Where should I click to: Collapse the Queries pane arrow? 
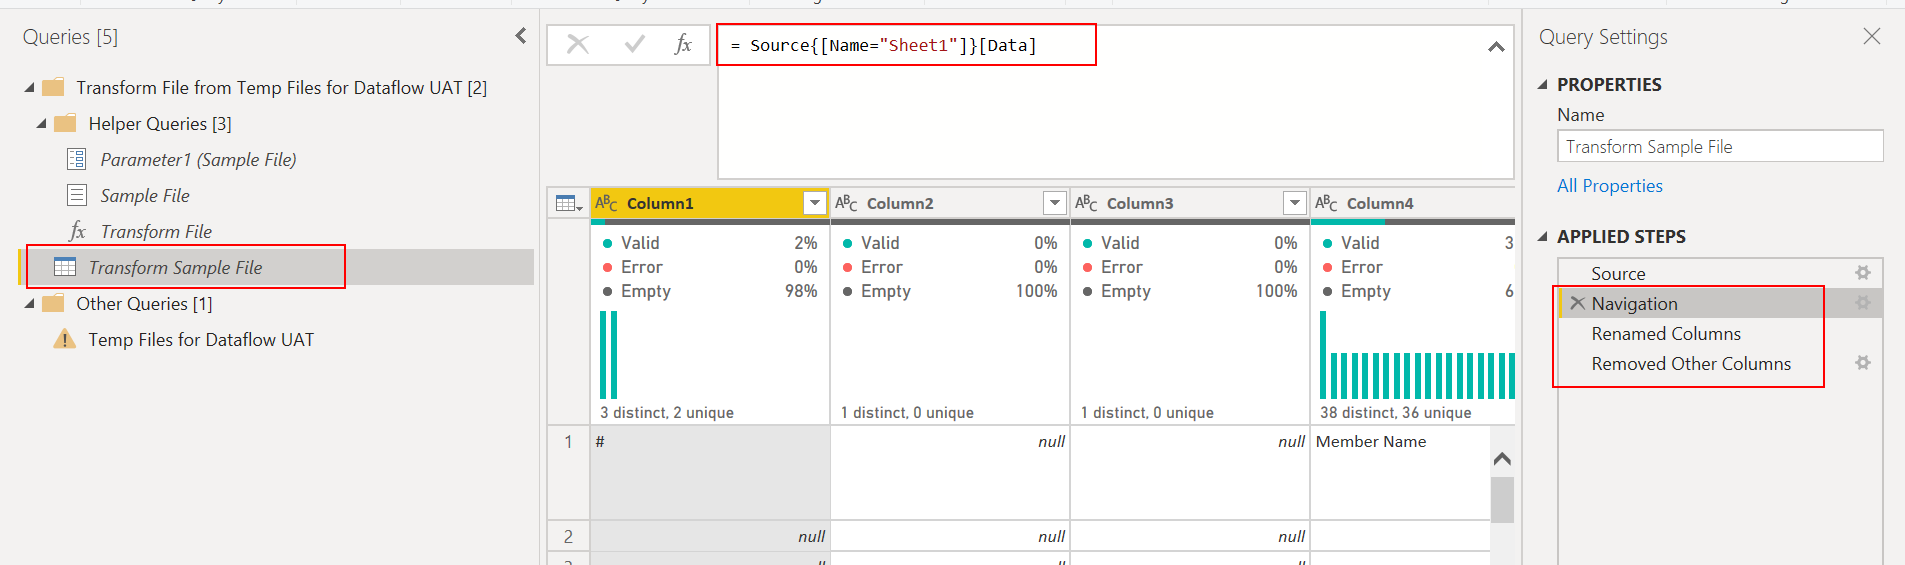[521, 36]
